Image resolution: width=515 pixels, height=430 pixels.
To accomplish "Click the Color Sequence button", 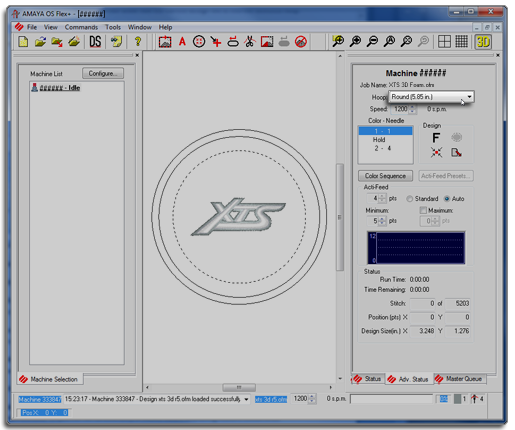I will click(x=385, y=176).
